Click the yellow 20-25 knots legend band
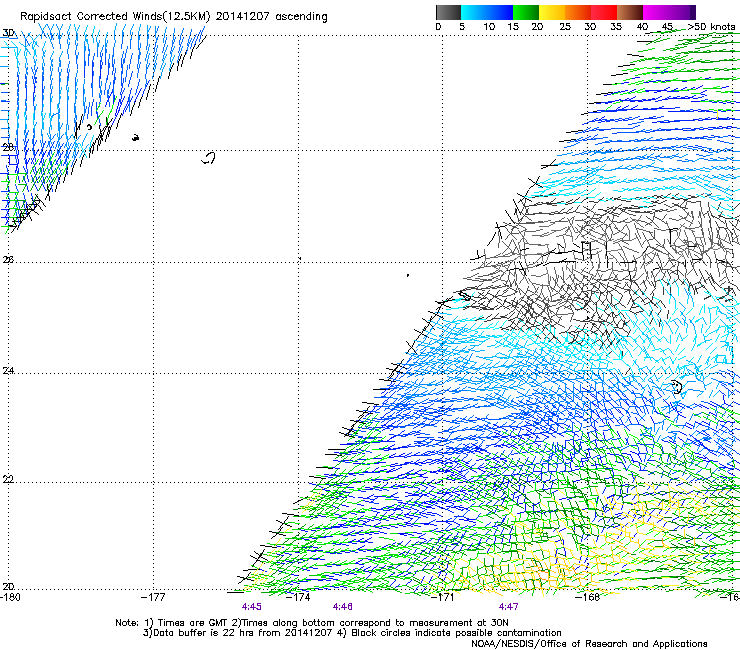Screen dimensions: 740x650 (x=551, y=12)
